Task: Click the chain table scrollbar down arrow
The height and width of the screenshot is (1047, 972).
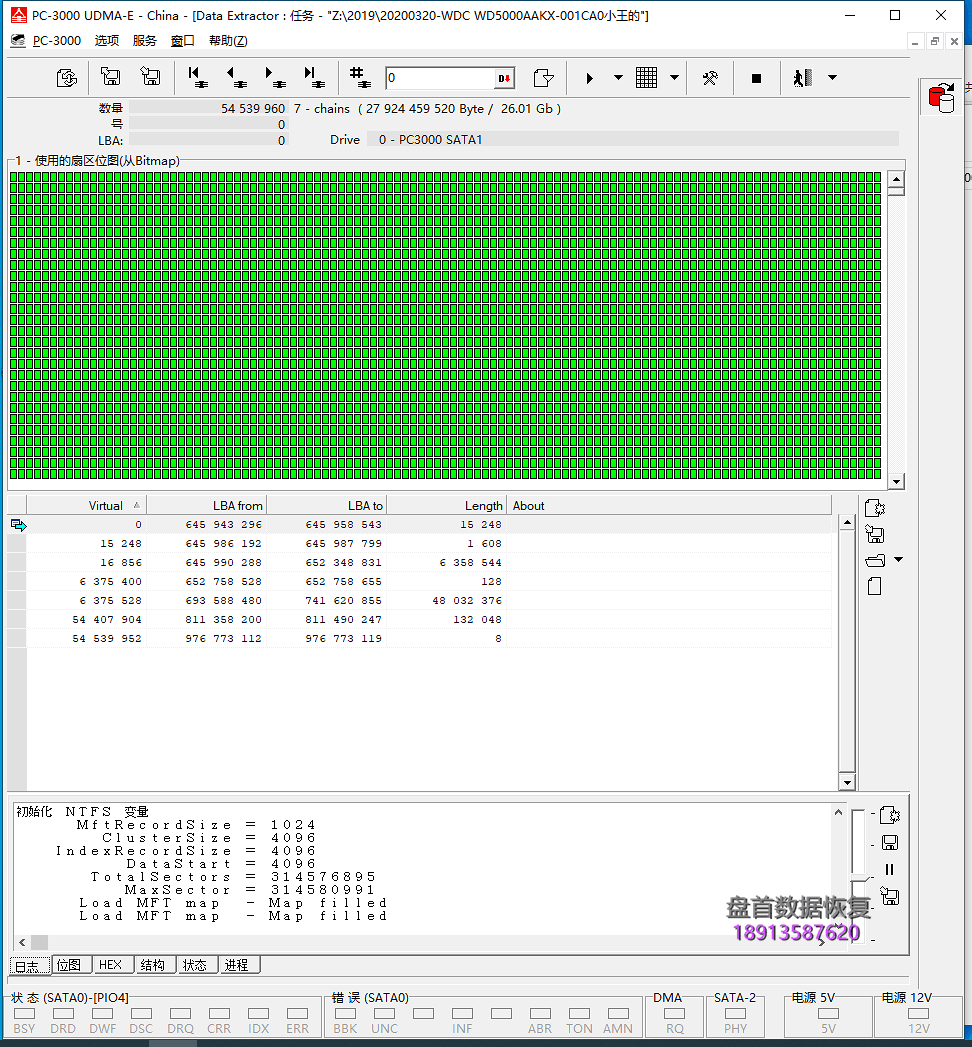Action: [x=847, y=783]
